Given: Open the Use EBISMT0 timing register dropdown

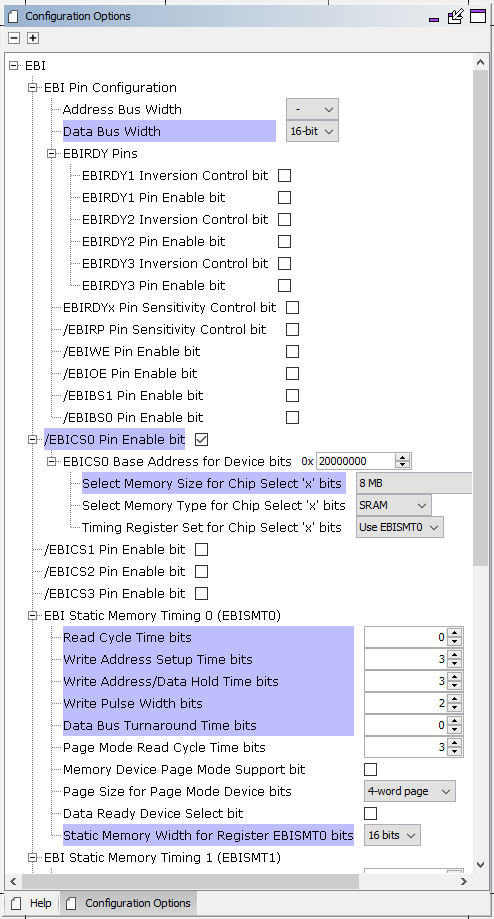Looking at the screenshot, I should tap(400, 527).
